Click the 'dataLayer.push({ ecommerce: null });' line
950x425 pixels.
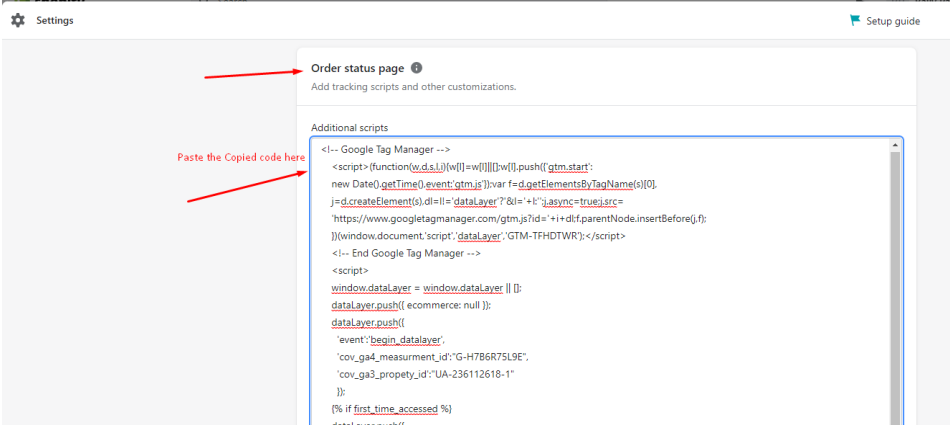click(411, 306)
